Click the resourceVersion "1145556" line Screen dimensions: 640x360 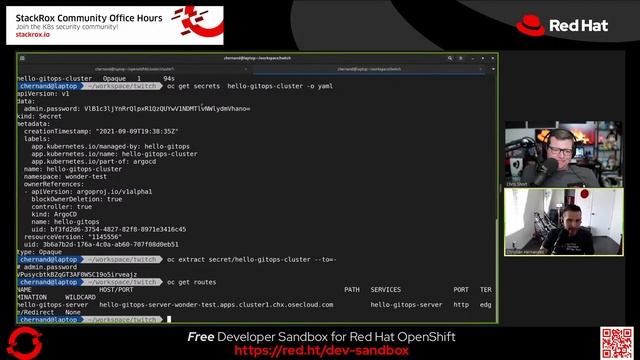pos(73,237)
